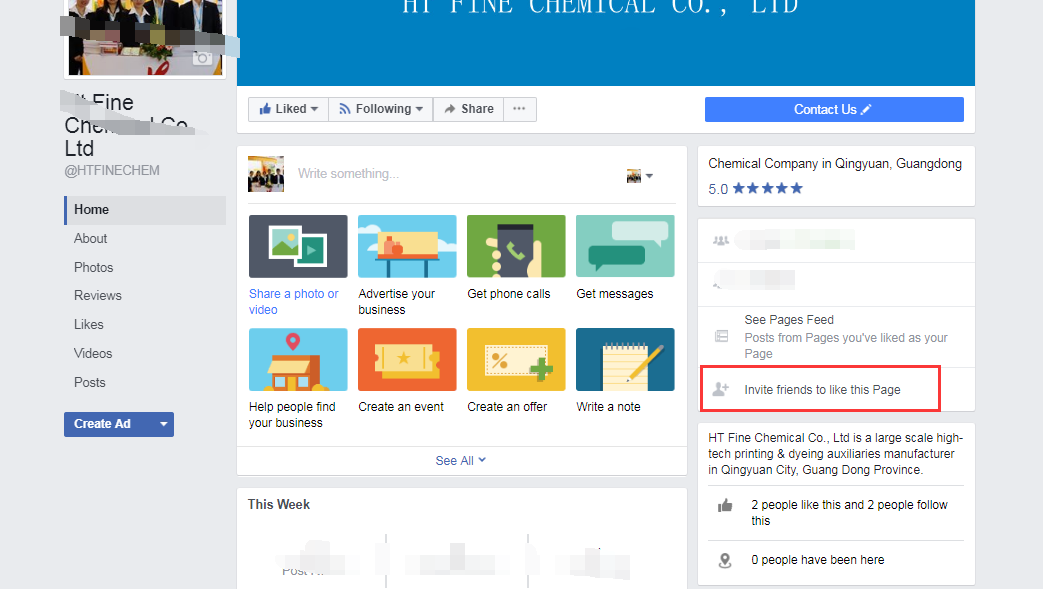Select the Create an event ticket icon

(x=407, y=359)
